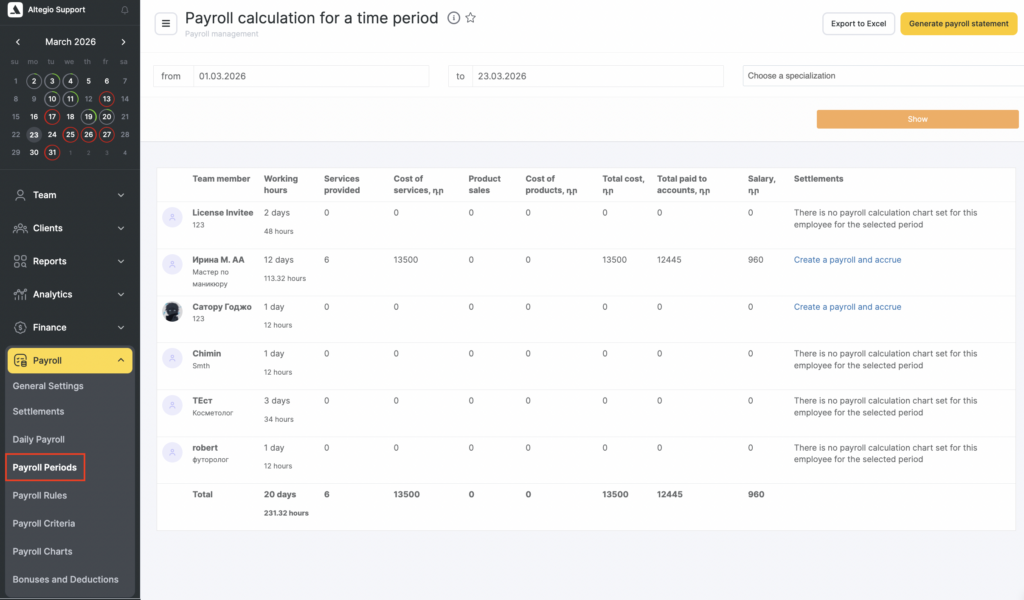This screenshot has width=1024, height=600.
Task: Go to previous month in calendar
Action: pos(18,42)
